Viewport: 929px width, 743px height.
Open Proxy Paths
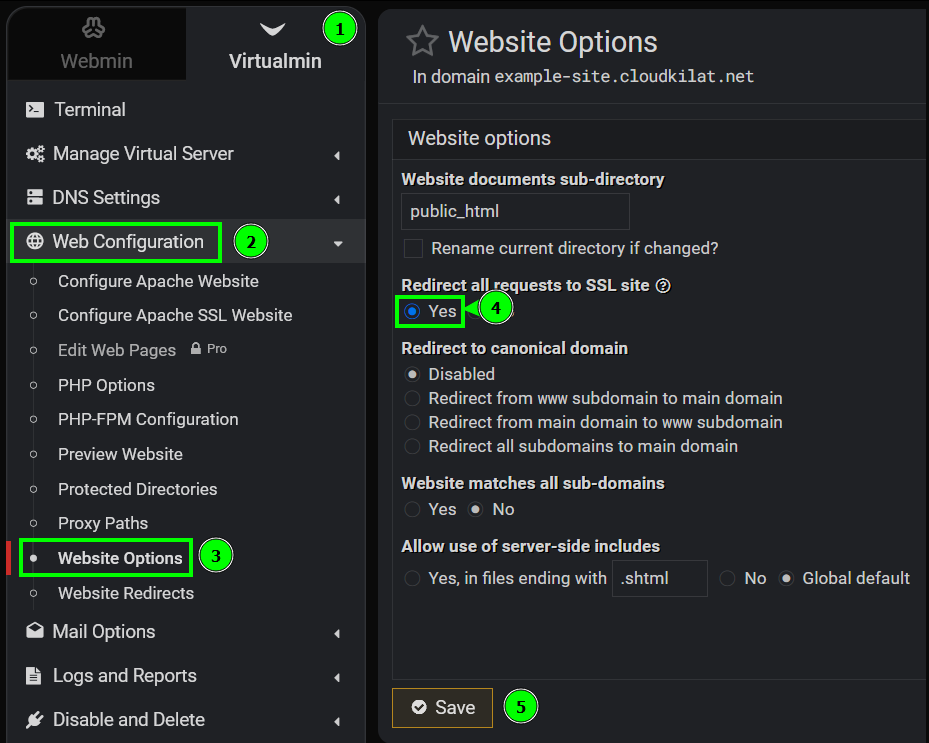click(x=103, y=523)
